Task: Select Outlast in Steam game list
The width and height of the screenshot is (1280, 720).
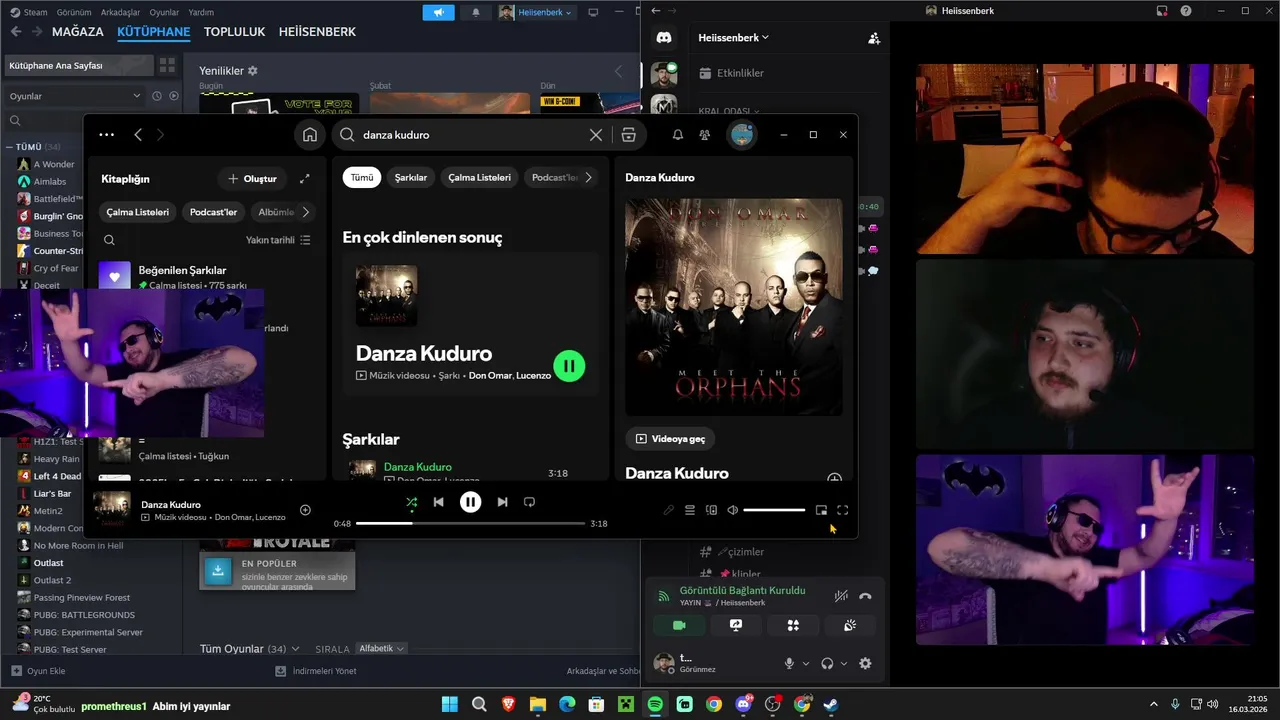Action: tap(48, 563)
